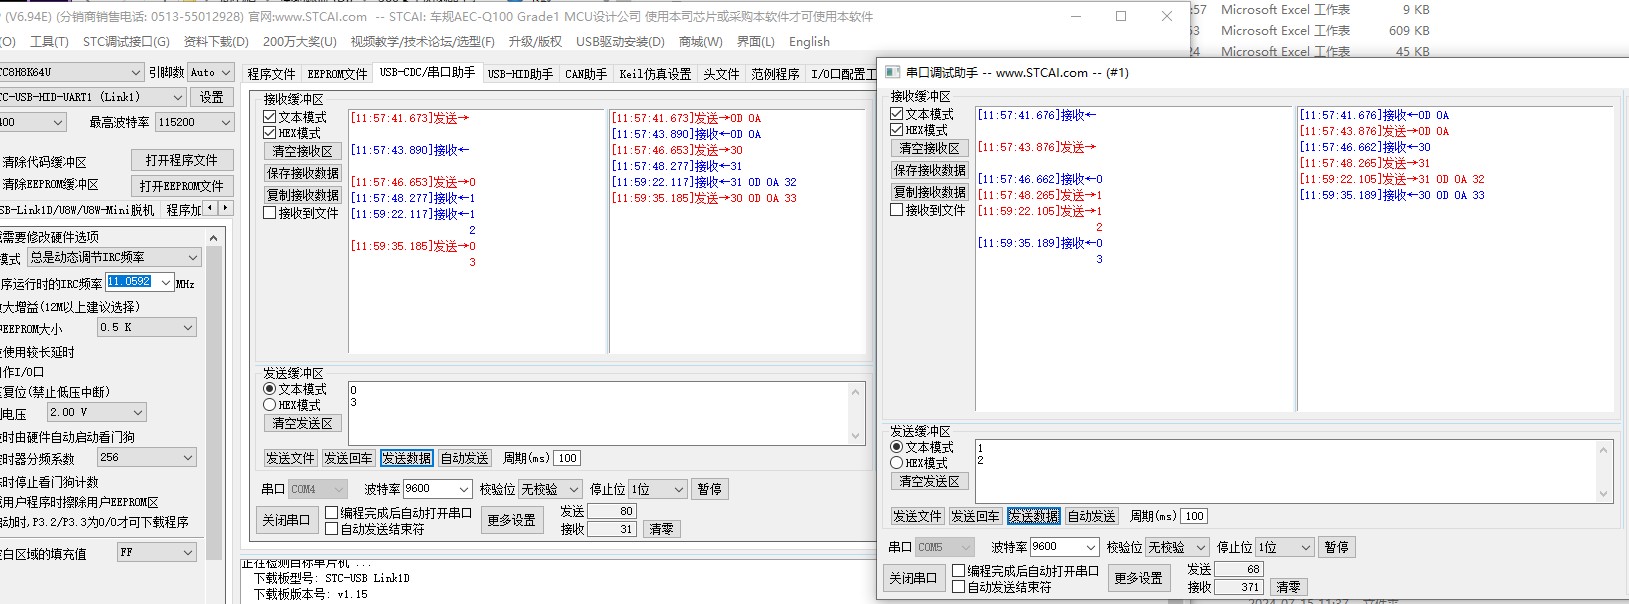Switch to the Keil仿真设置 tab
The height and width of the screenshot is (604, 1629).
pos(655,74)
